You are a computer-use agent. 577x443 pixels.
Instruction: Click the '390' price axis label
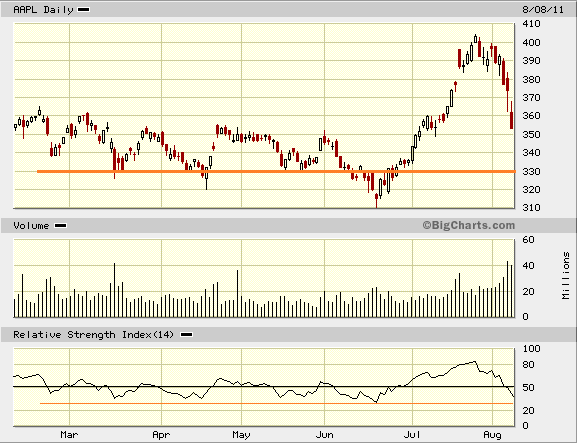pyautogui.click(x=531, y=61)
